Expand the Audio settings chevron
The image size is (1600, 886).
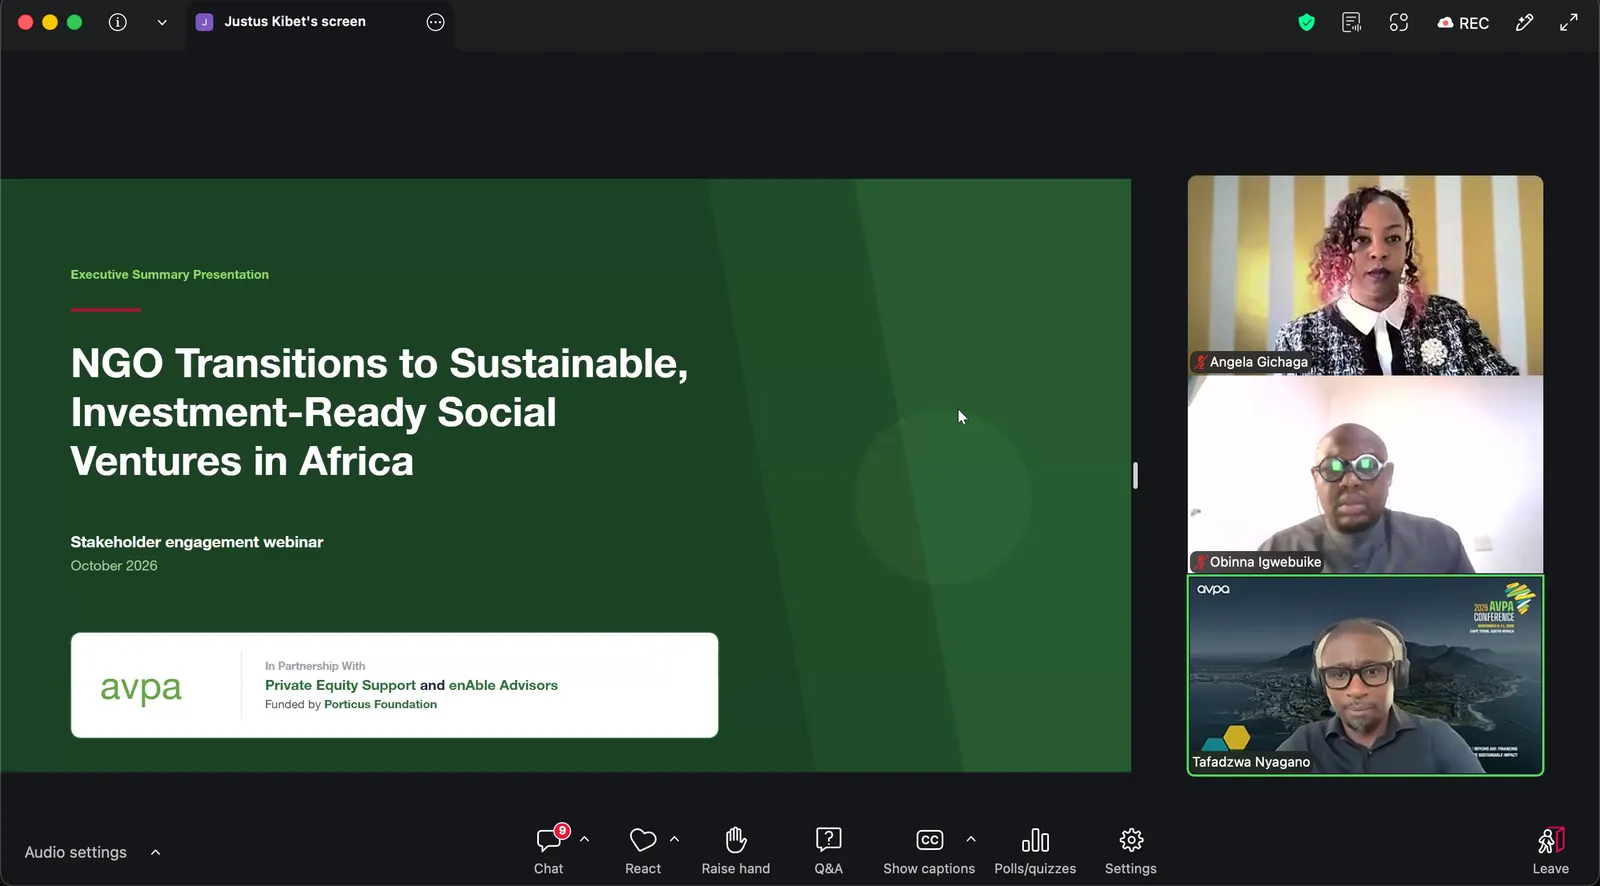pos(156,852)
